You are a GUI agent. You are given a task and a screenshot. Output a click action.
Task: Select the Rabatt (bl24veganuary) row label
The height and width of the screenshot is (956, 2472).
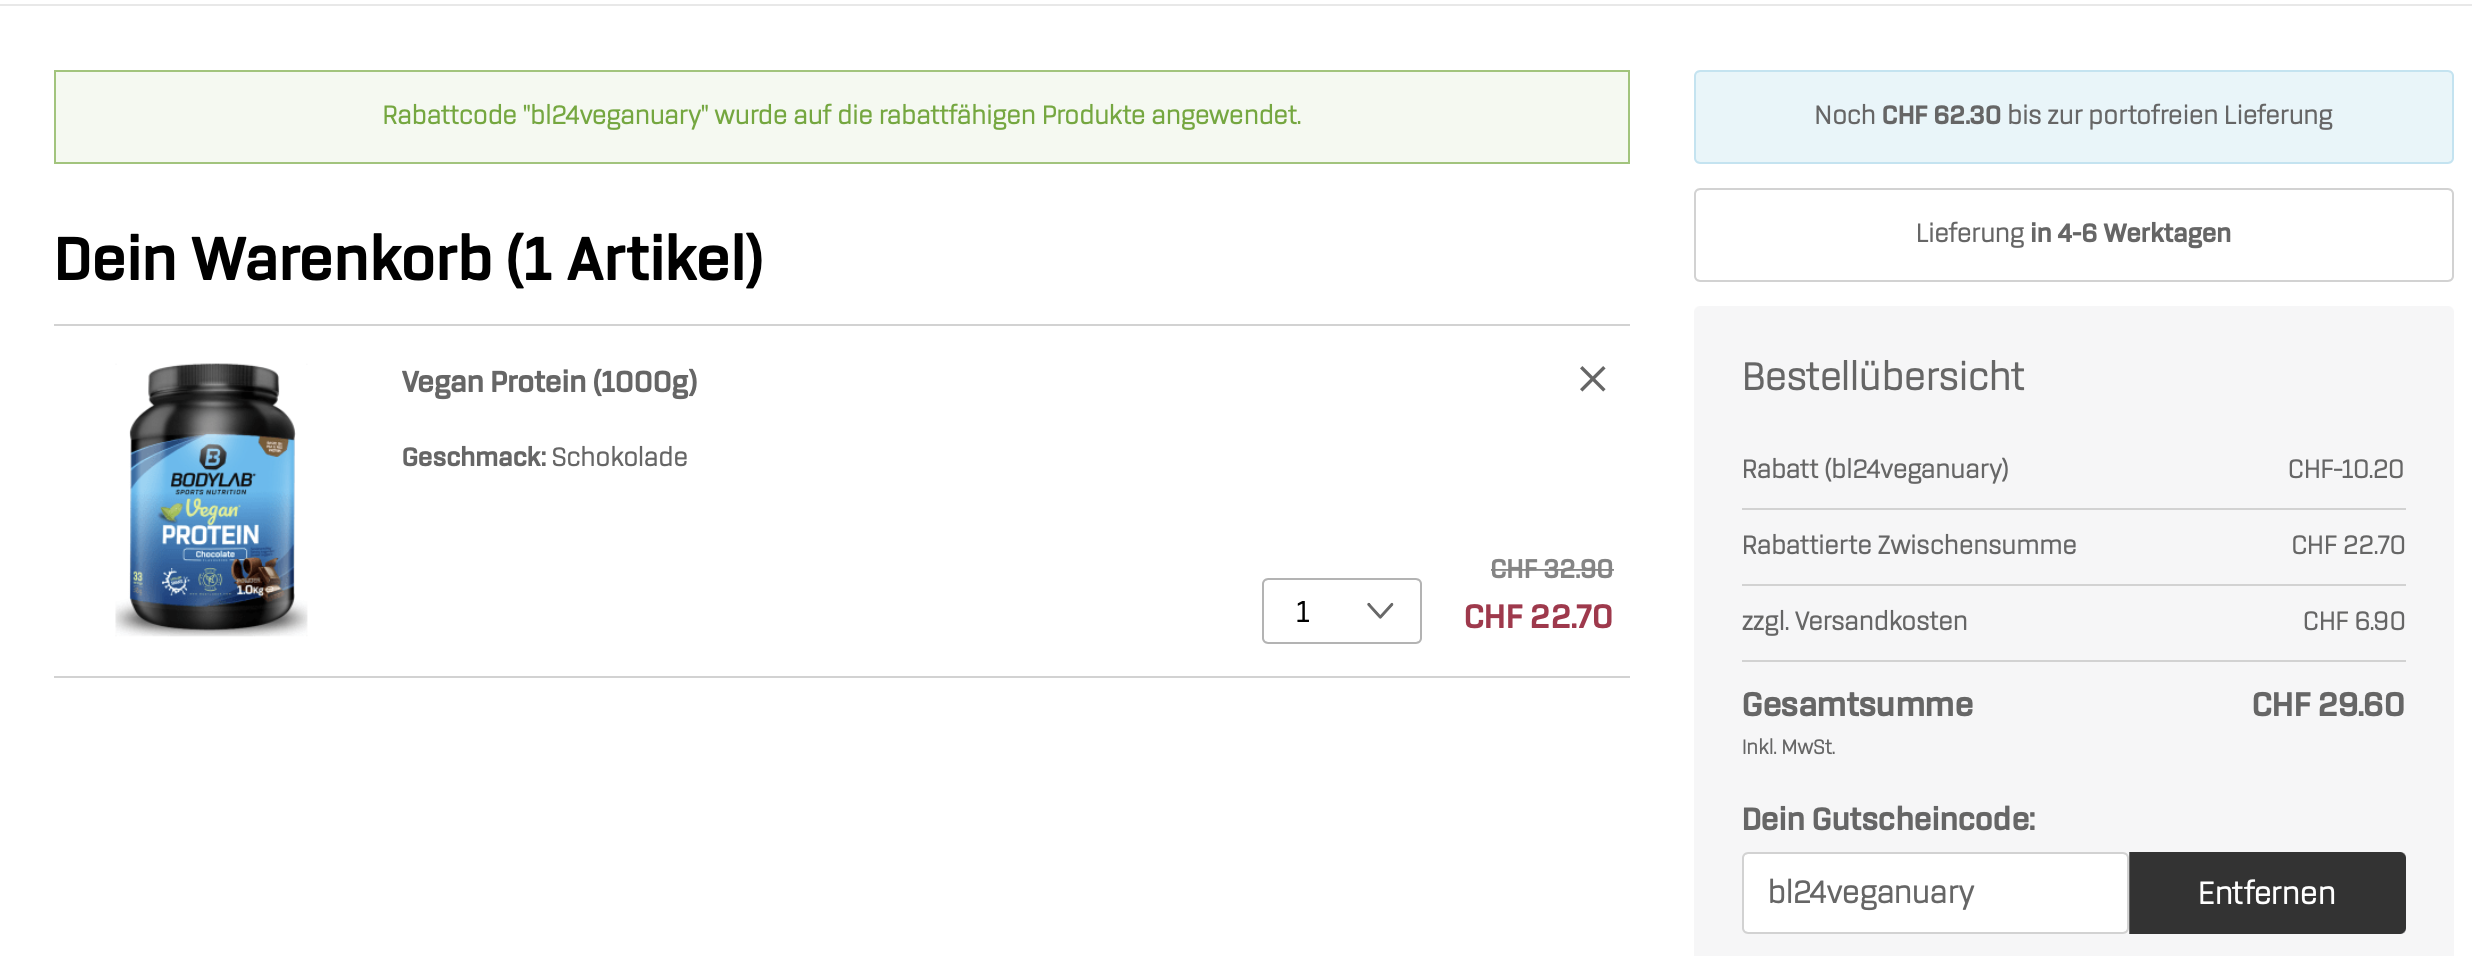pyautogui.click(x=1875, y=469)
